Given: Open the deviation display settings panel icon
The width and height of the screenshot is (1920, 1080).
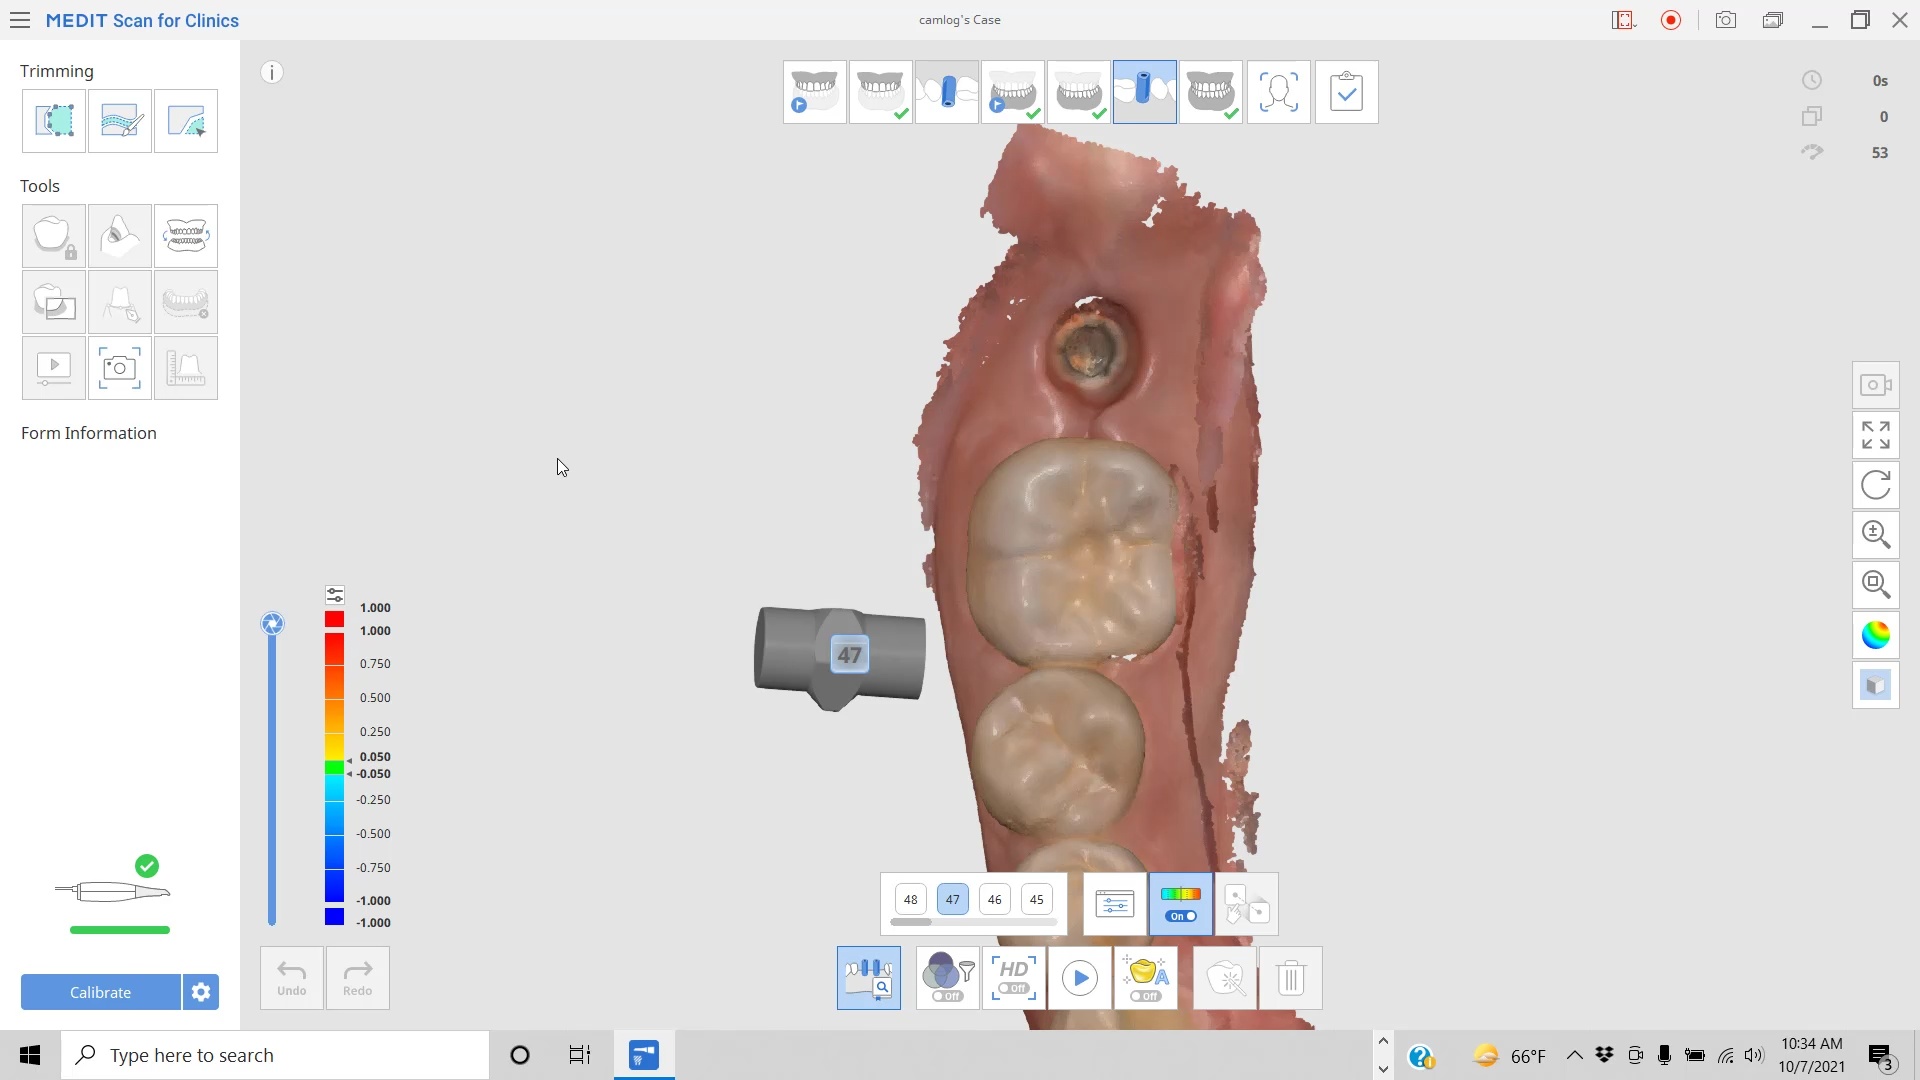Looking at the screenshot, I should 1114,904.
